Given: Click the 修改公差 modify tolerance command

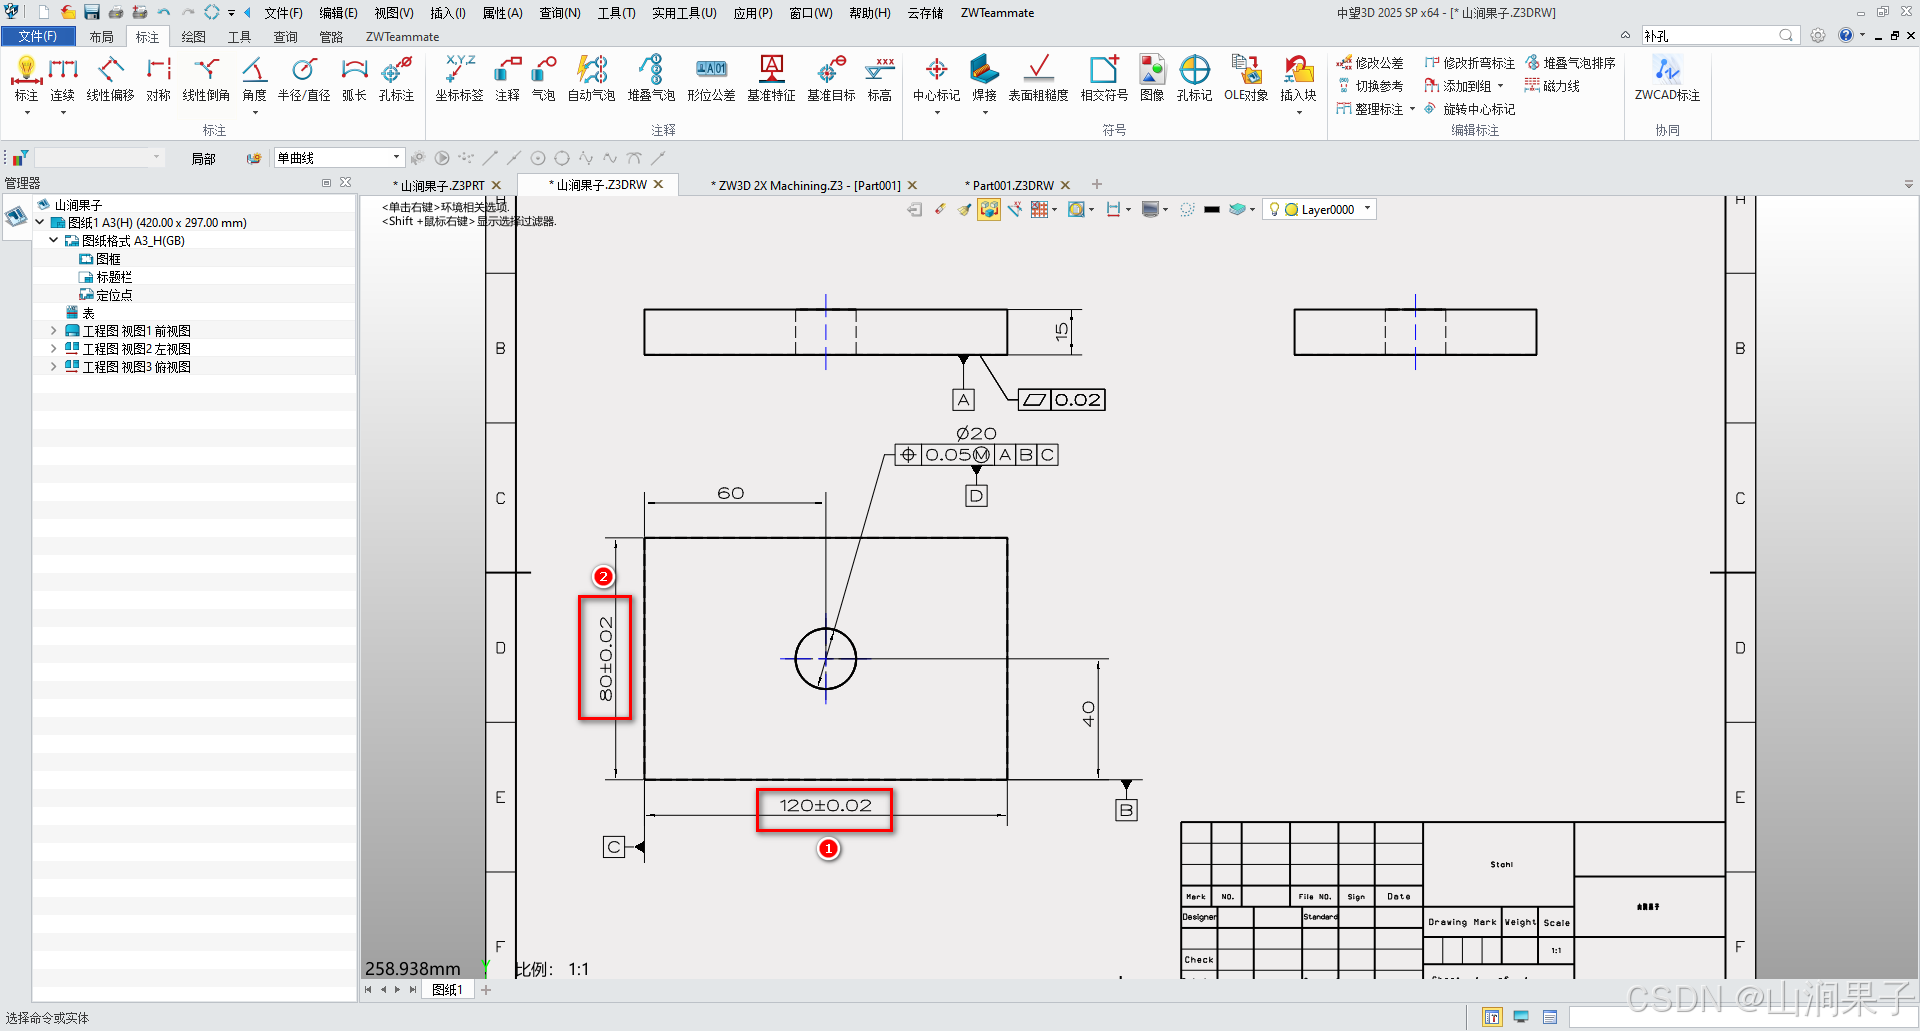Looking at the screenshot, I should coord(1370,63).
